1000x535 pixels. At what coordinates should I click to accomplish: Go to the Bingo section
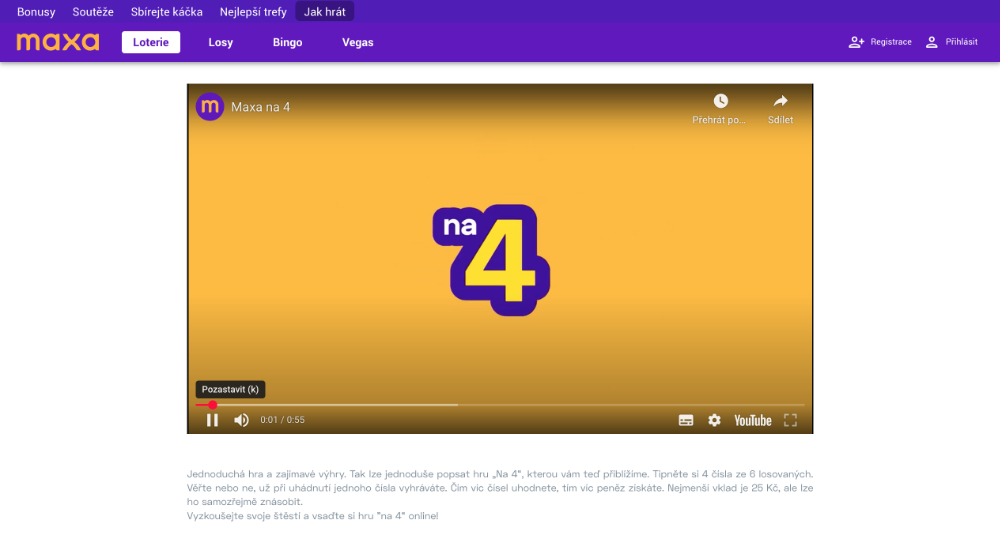tap(287, 42)
